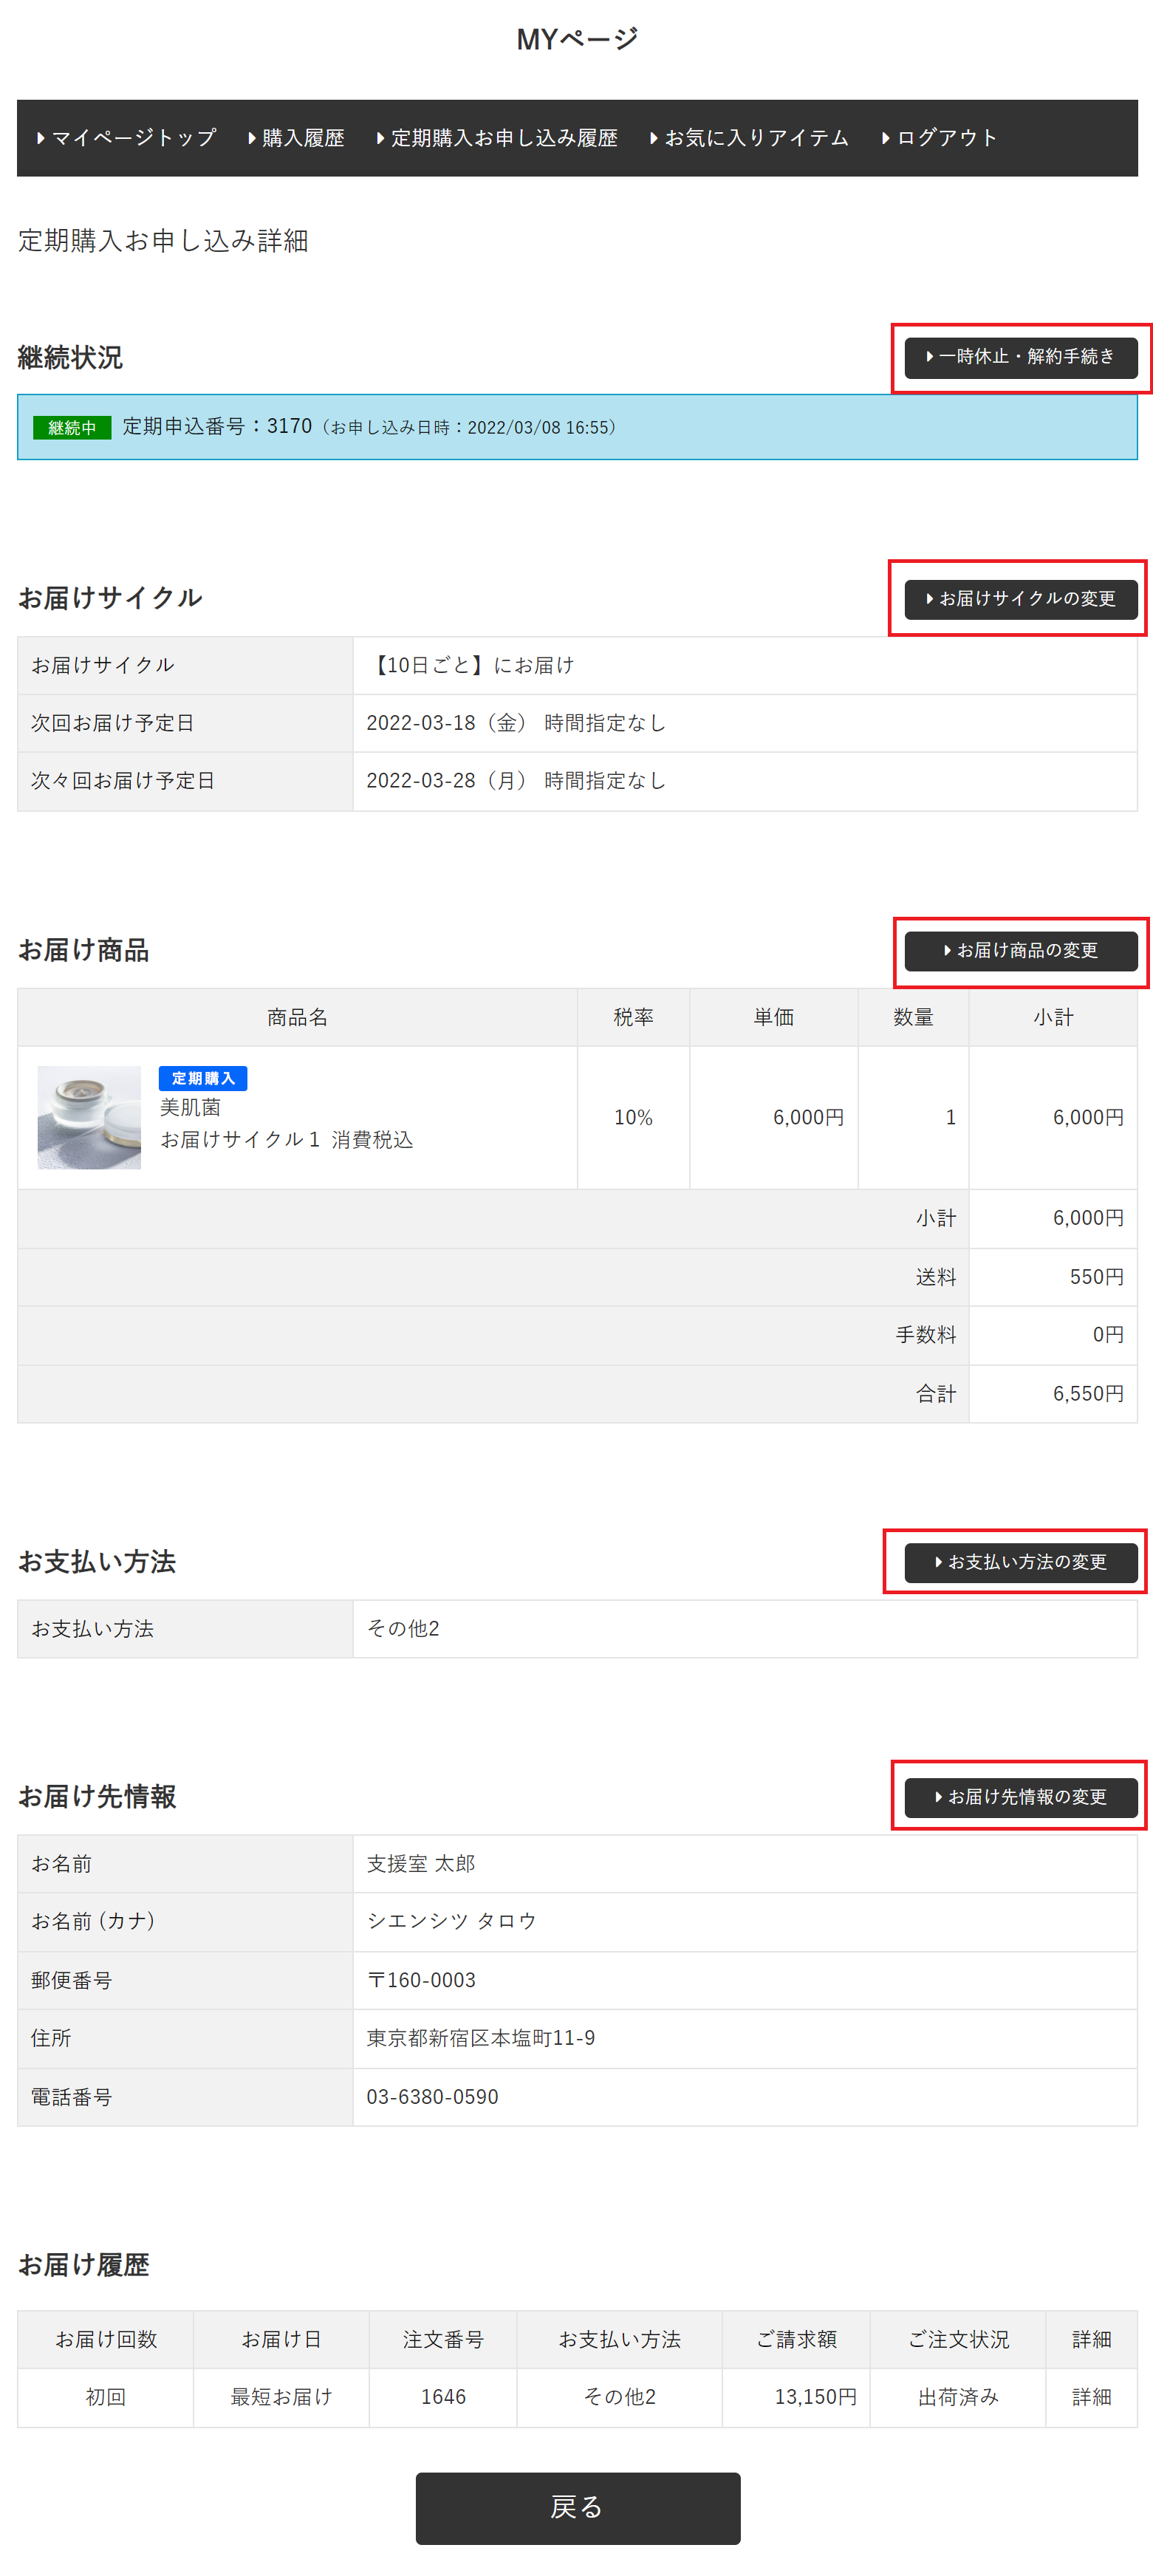Open 詳細 link for order 1646
This screenshot has width=1153, height=2576.
click(x=1091, y=2397)
